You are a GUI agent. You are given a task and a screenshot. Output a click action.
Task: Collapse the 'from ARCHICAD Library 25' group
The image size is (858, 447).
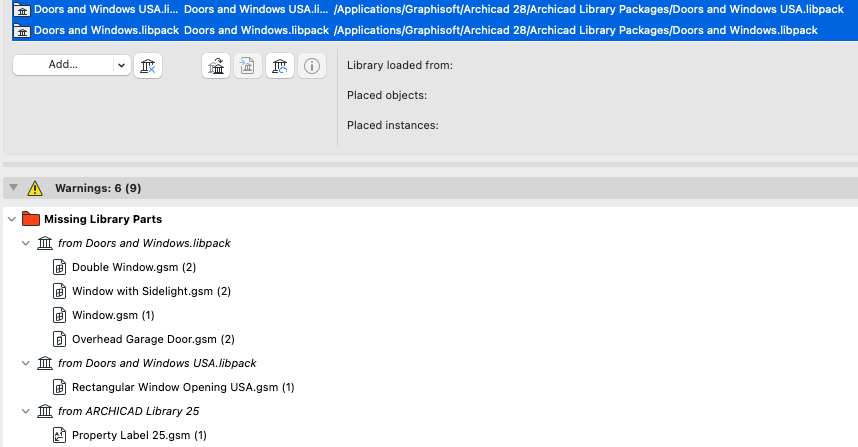click(26, 411)
